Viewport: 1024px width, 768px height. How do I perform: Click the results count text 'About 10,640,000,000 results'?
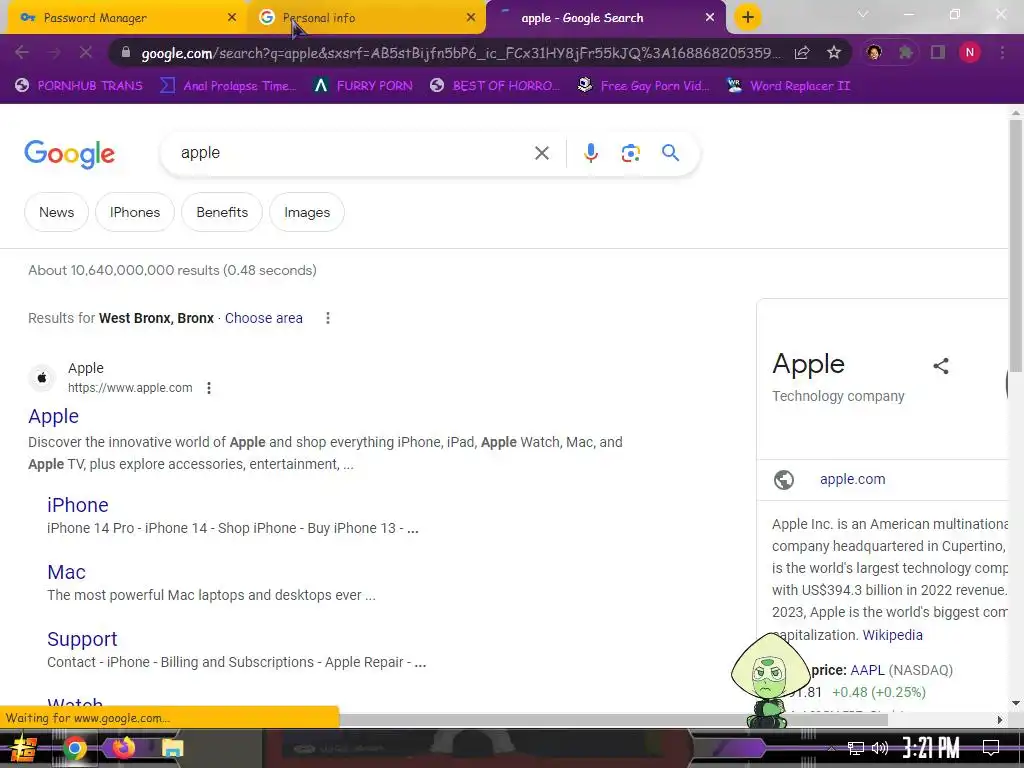click(124, 270)
